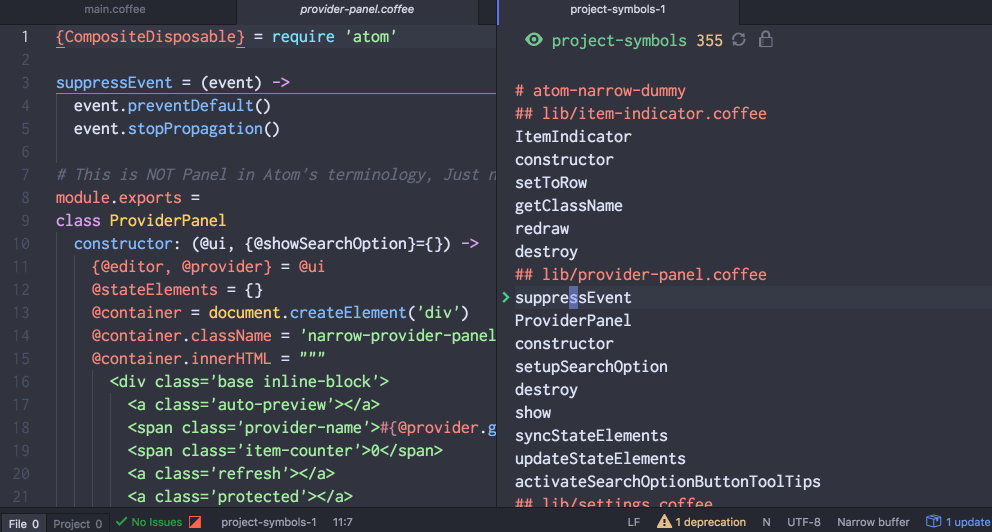Click project-symbols-1 in the status bar

point(268,522)
